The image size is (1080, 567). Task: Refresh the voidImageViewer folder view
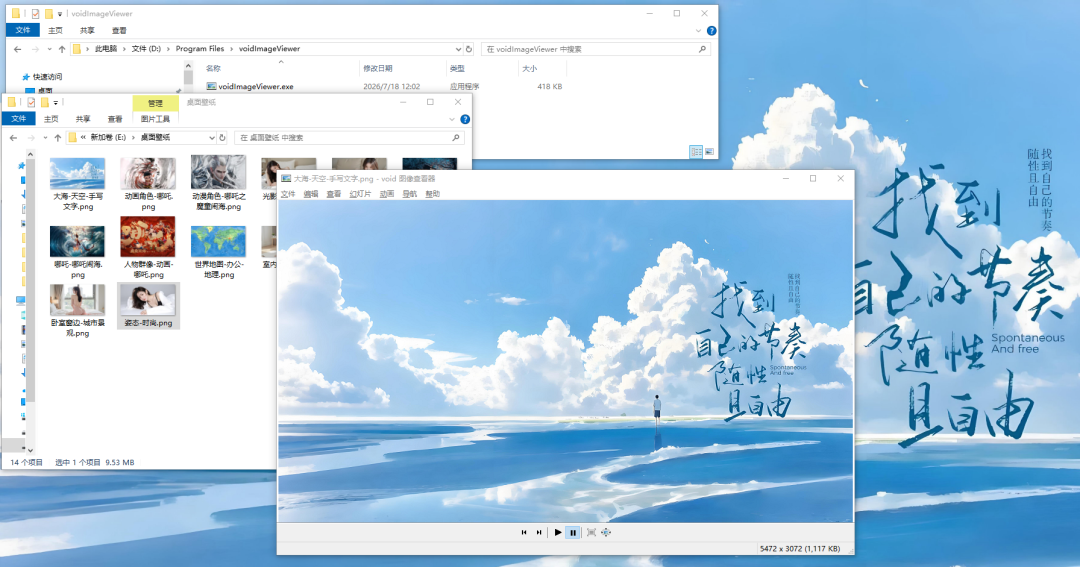point(469,49)
